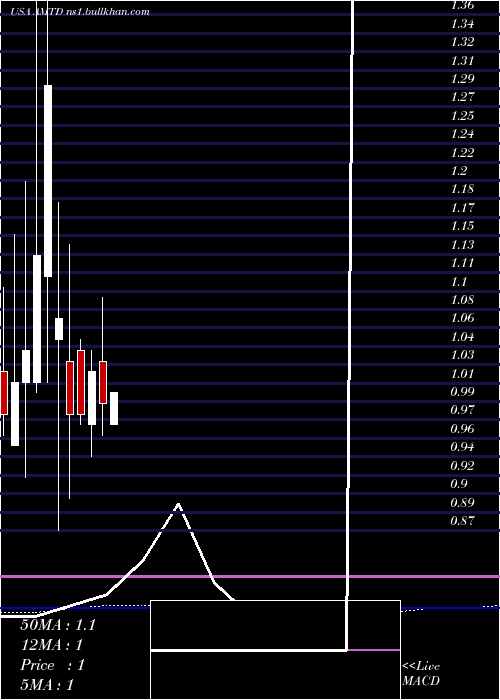Click the last white candlestick near 0.97

[x=114, y=408]
